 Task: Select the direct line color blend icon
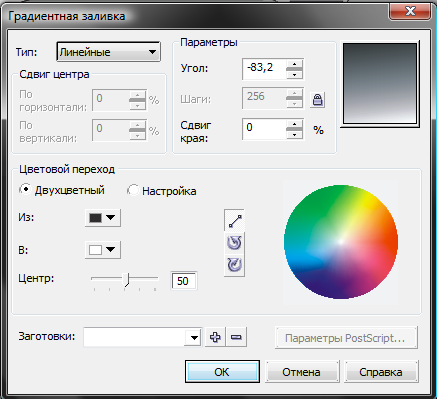click(x=235, y=221)
